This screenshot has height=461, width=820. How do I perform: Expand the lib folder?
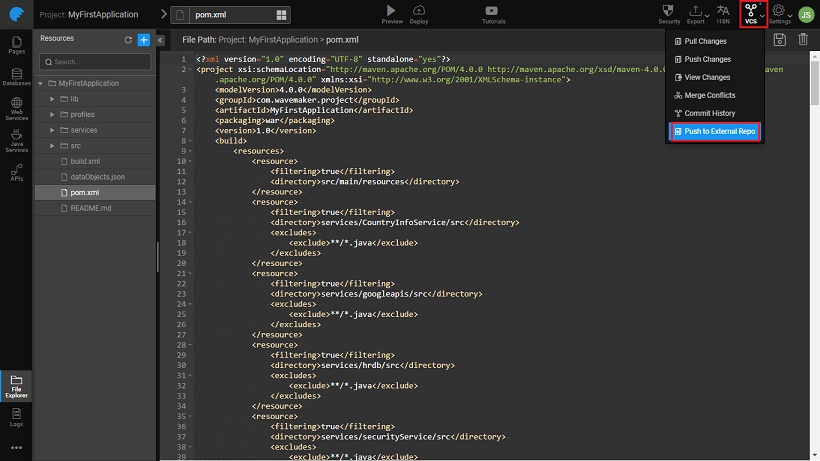52,99
